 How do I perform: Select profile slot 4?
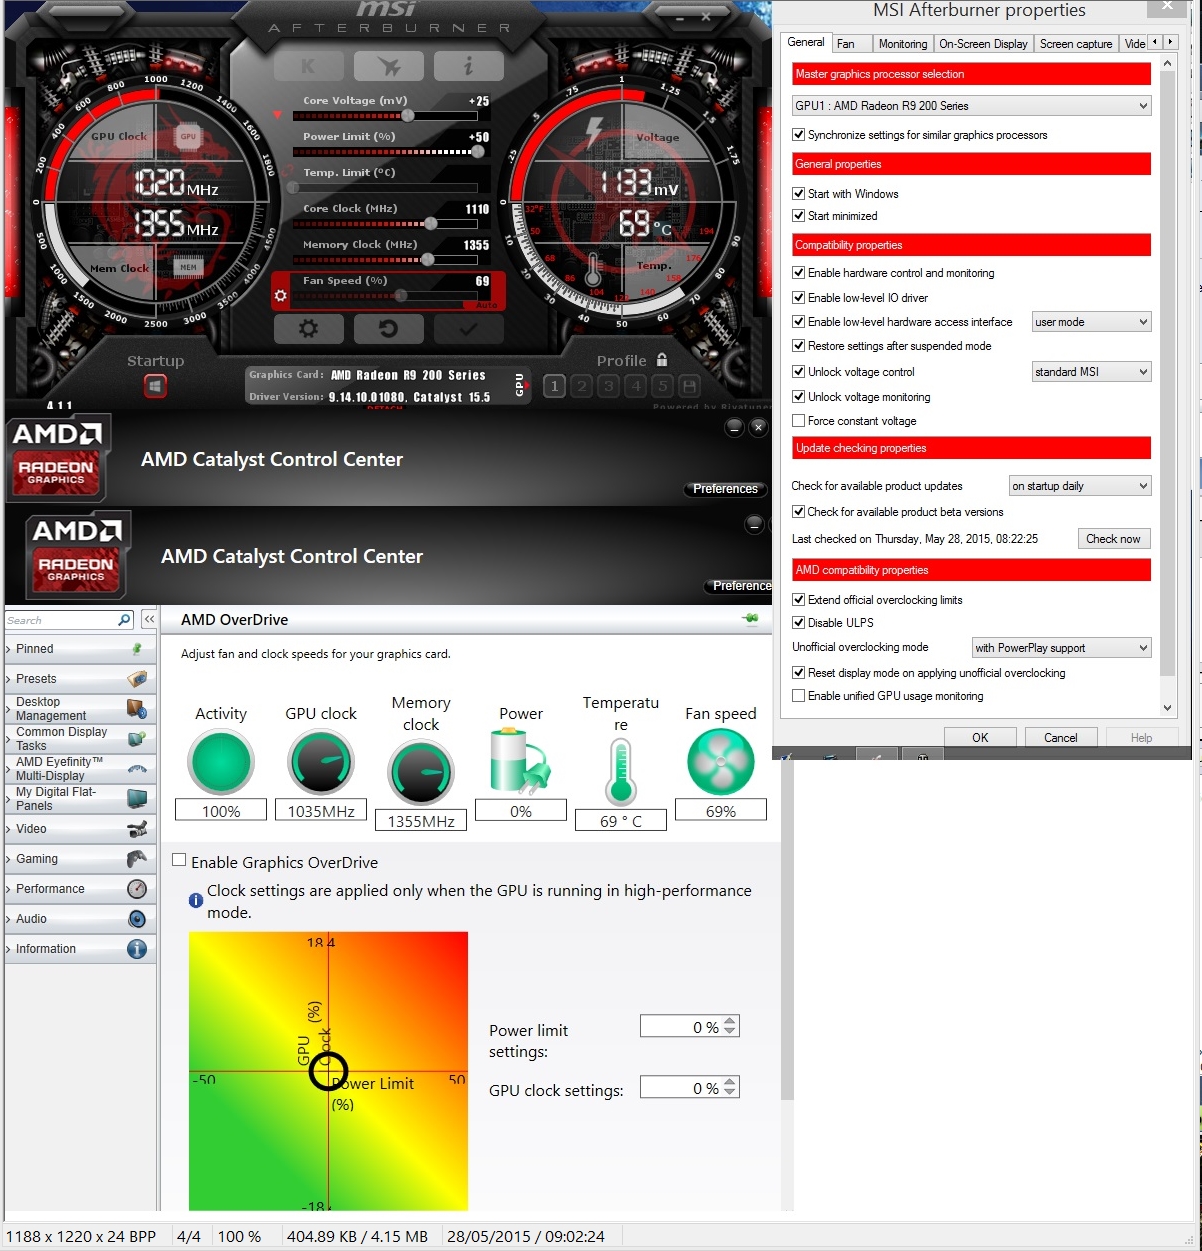tap(635, 386)
